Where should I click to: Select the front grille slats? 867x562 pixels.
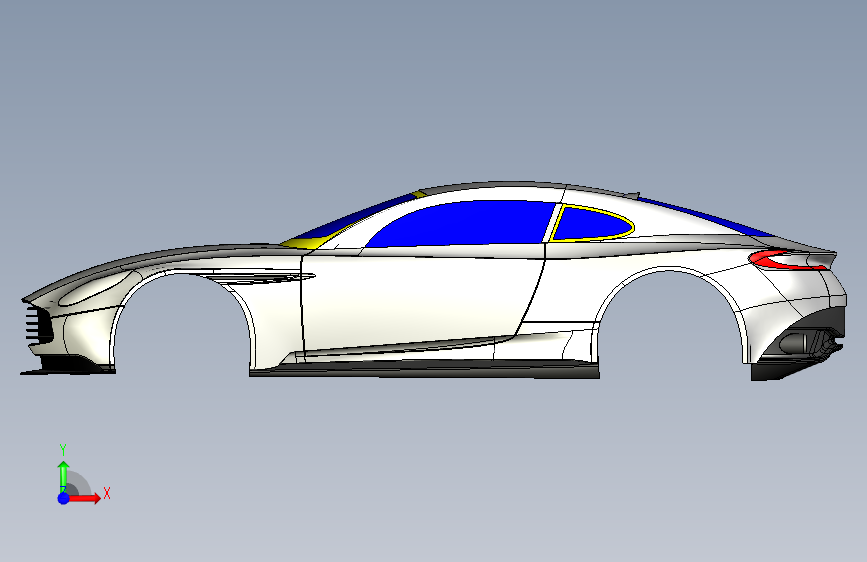[39, 324]
